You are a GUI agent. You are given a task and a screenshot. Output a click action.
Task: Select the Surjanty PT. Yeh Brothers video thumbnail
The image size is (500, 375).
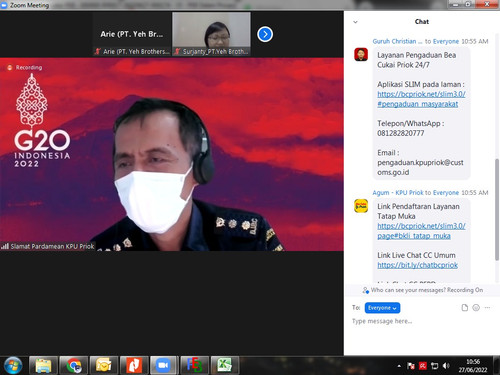(x=211, y=34)
